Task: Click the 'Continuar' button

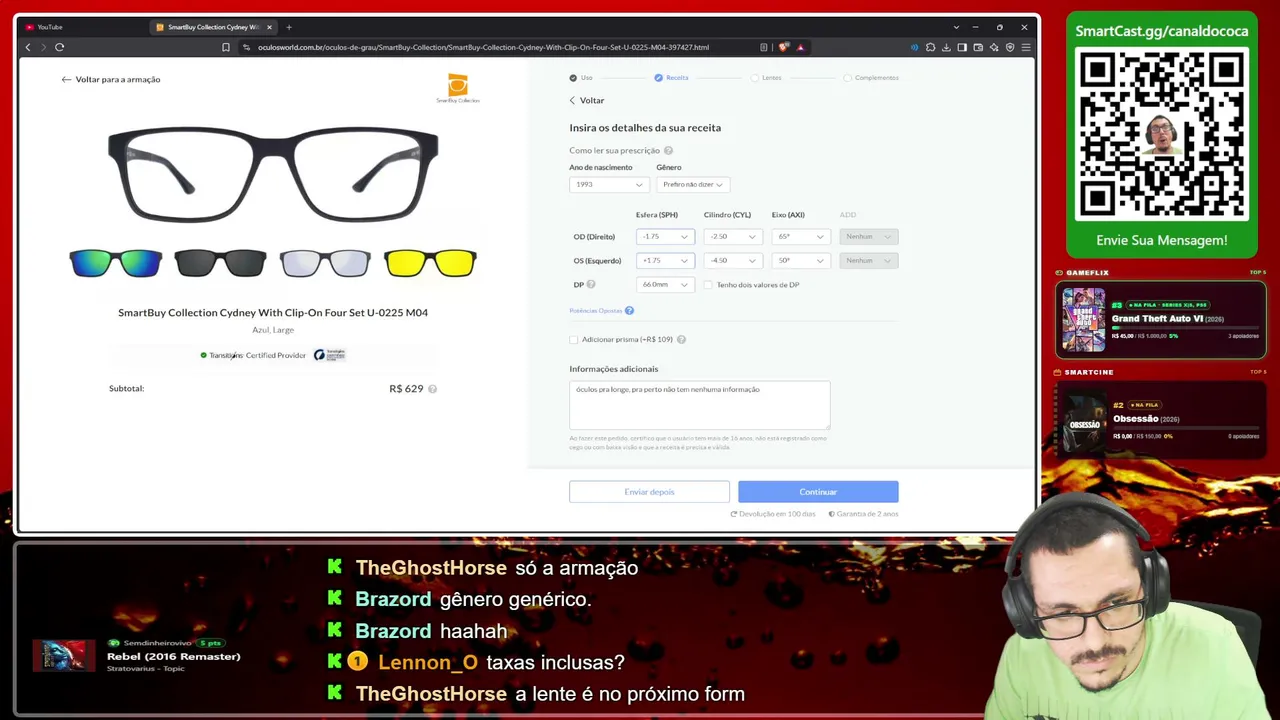Action: coord(818,492)
